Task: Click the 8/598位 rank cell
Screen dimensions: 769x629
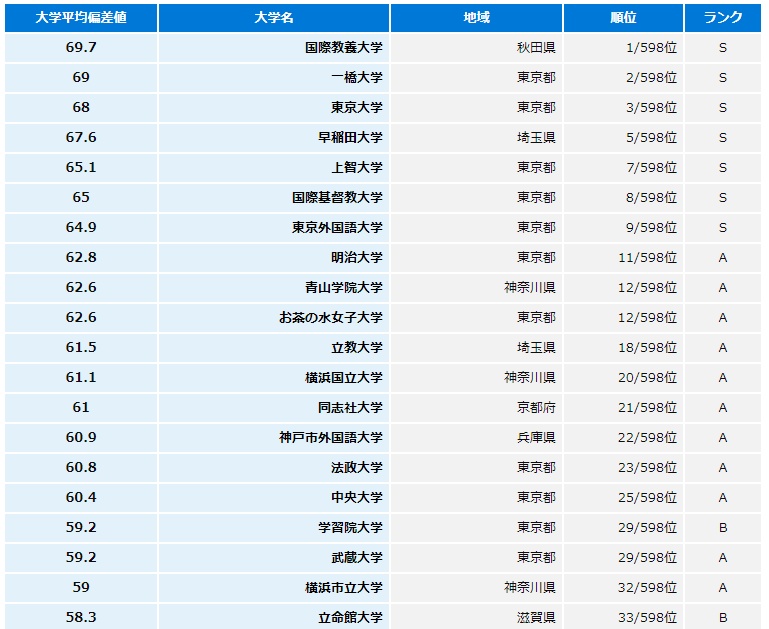Action: [x=623, y=198]
